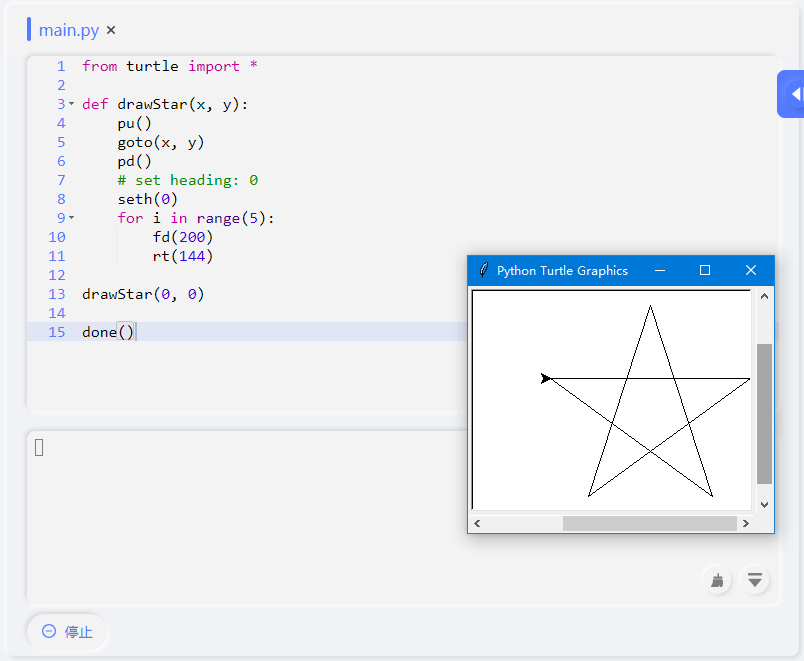Click the 'def drawStar(x, y):' text
The image size is (804, 661).
165,104
